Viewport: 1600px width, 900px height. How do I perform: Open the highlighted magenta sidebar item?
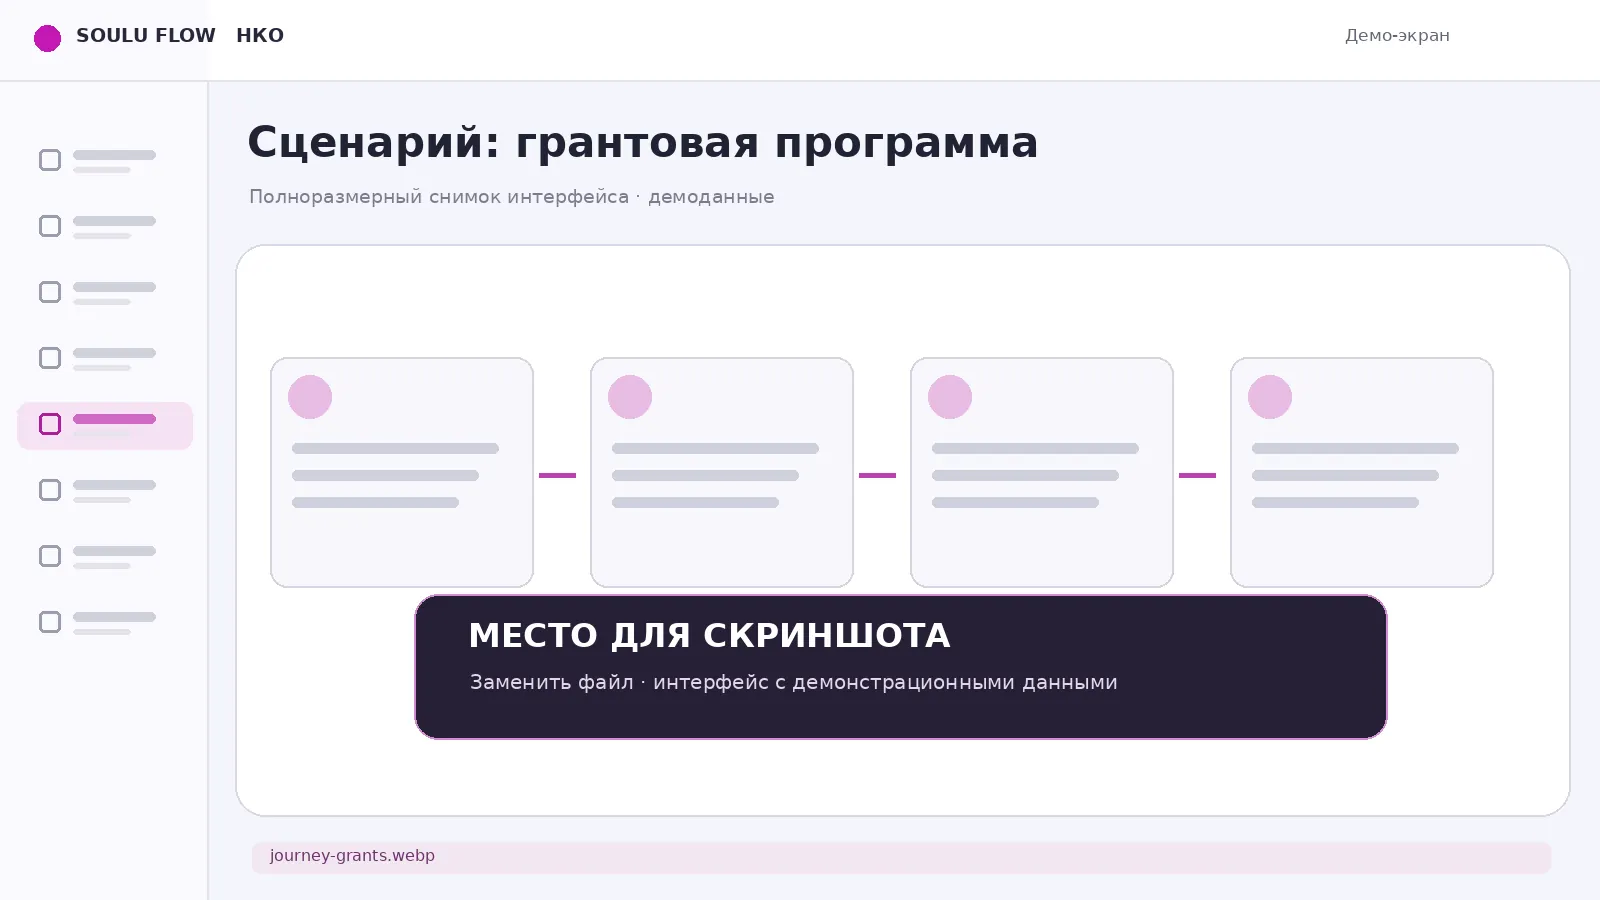click(x=105, y=425)
